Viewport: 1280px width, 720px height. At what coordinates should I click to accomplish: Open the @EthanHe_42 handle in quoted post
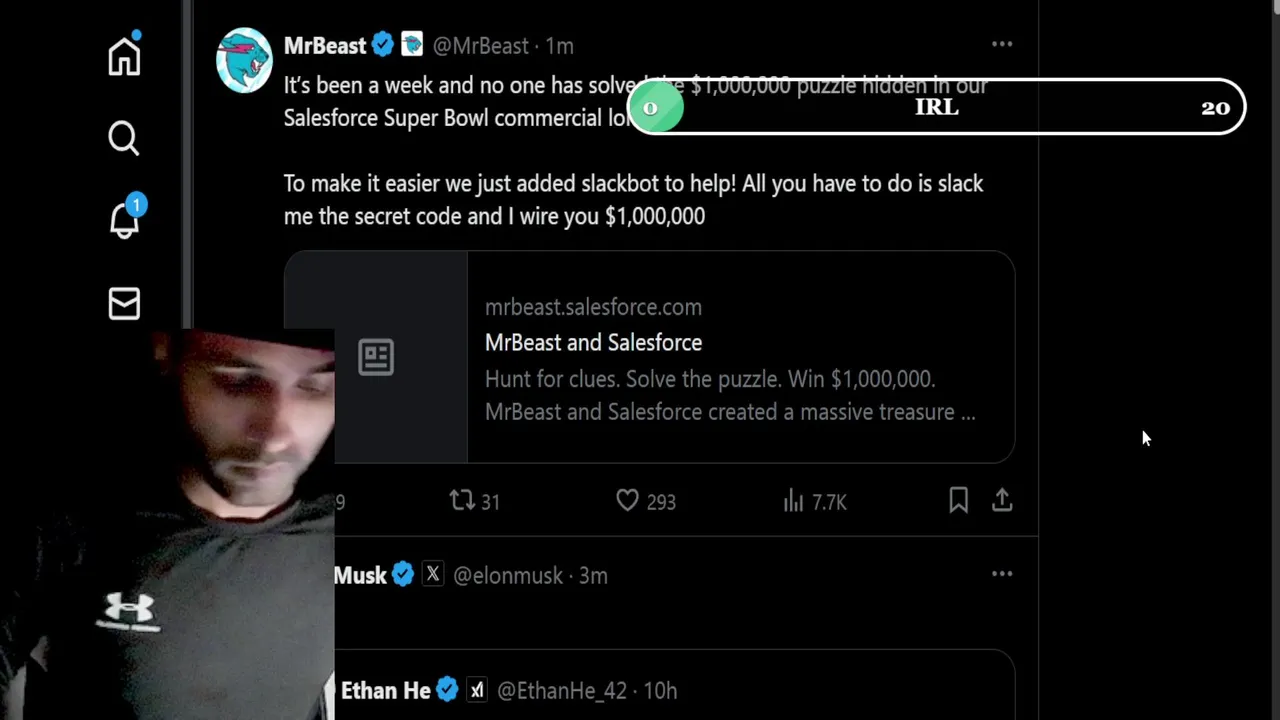562,691
